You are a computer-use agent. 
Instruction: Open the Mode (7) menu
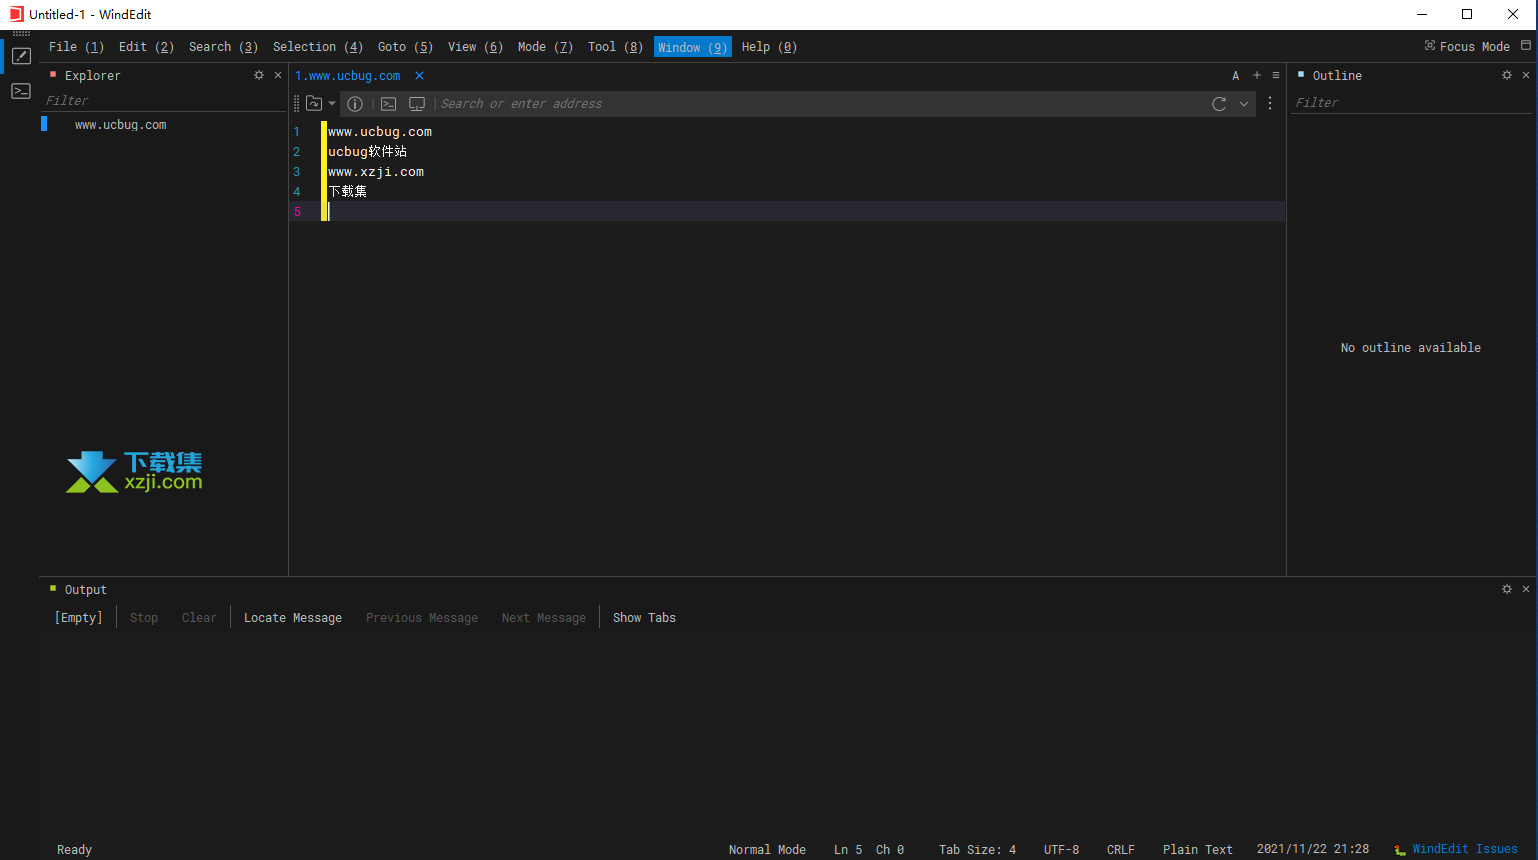[x=545, y=47]
